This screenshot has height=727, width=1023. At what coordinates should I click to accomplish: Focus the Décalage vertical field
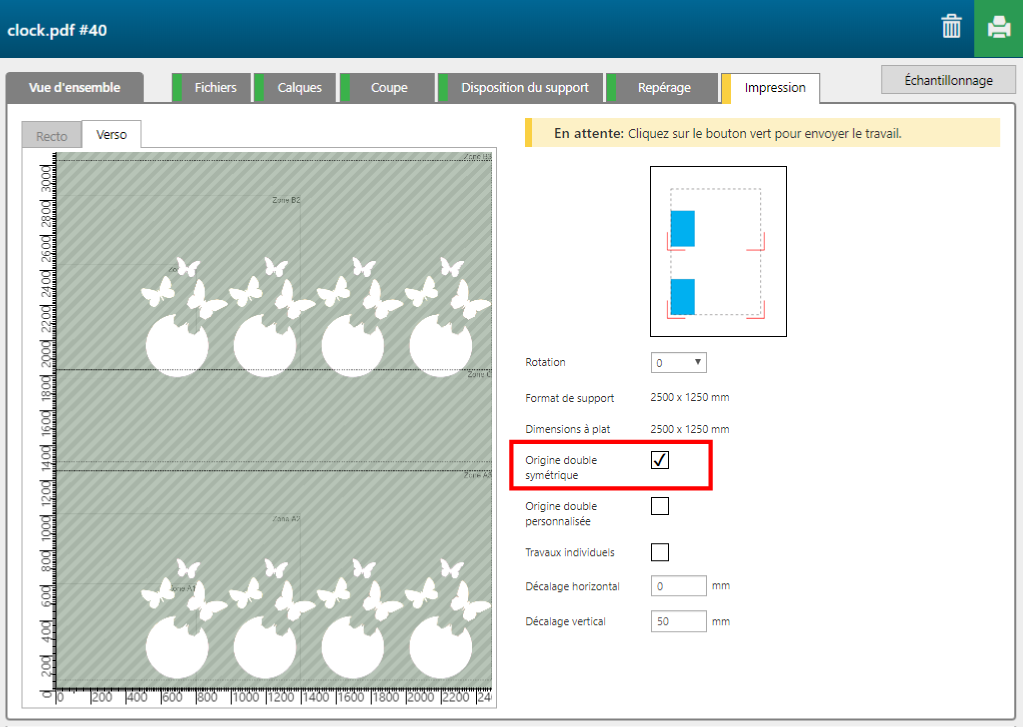[x=679, y=621]
